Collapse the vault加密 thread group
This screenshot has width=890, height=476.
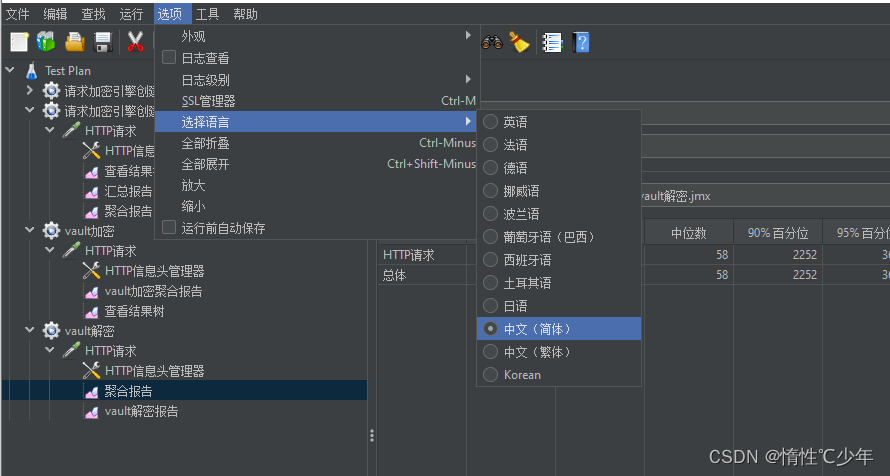(x=30, y=230)
